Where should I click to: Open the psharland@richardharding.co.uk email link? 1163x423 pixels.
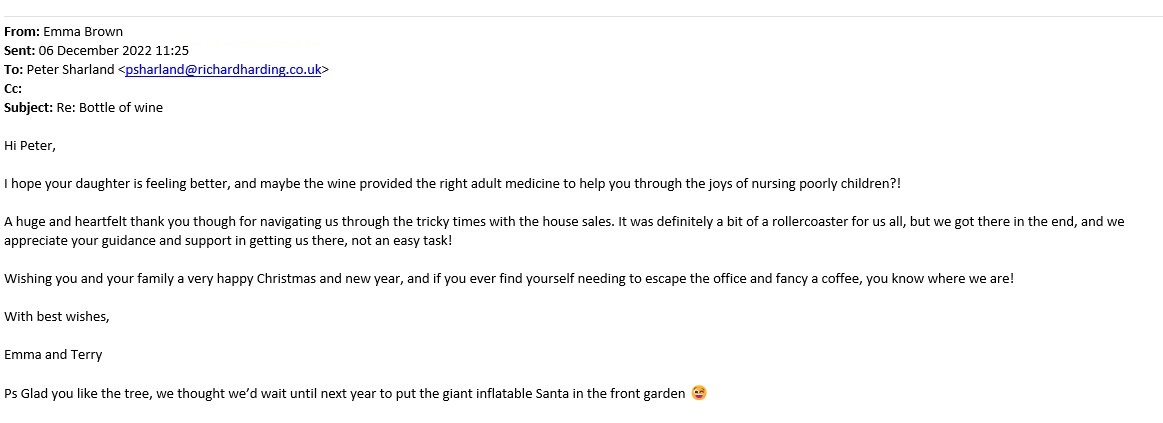223,70
